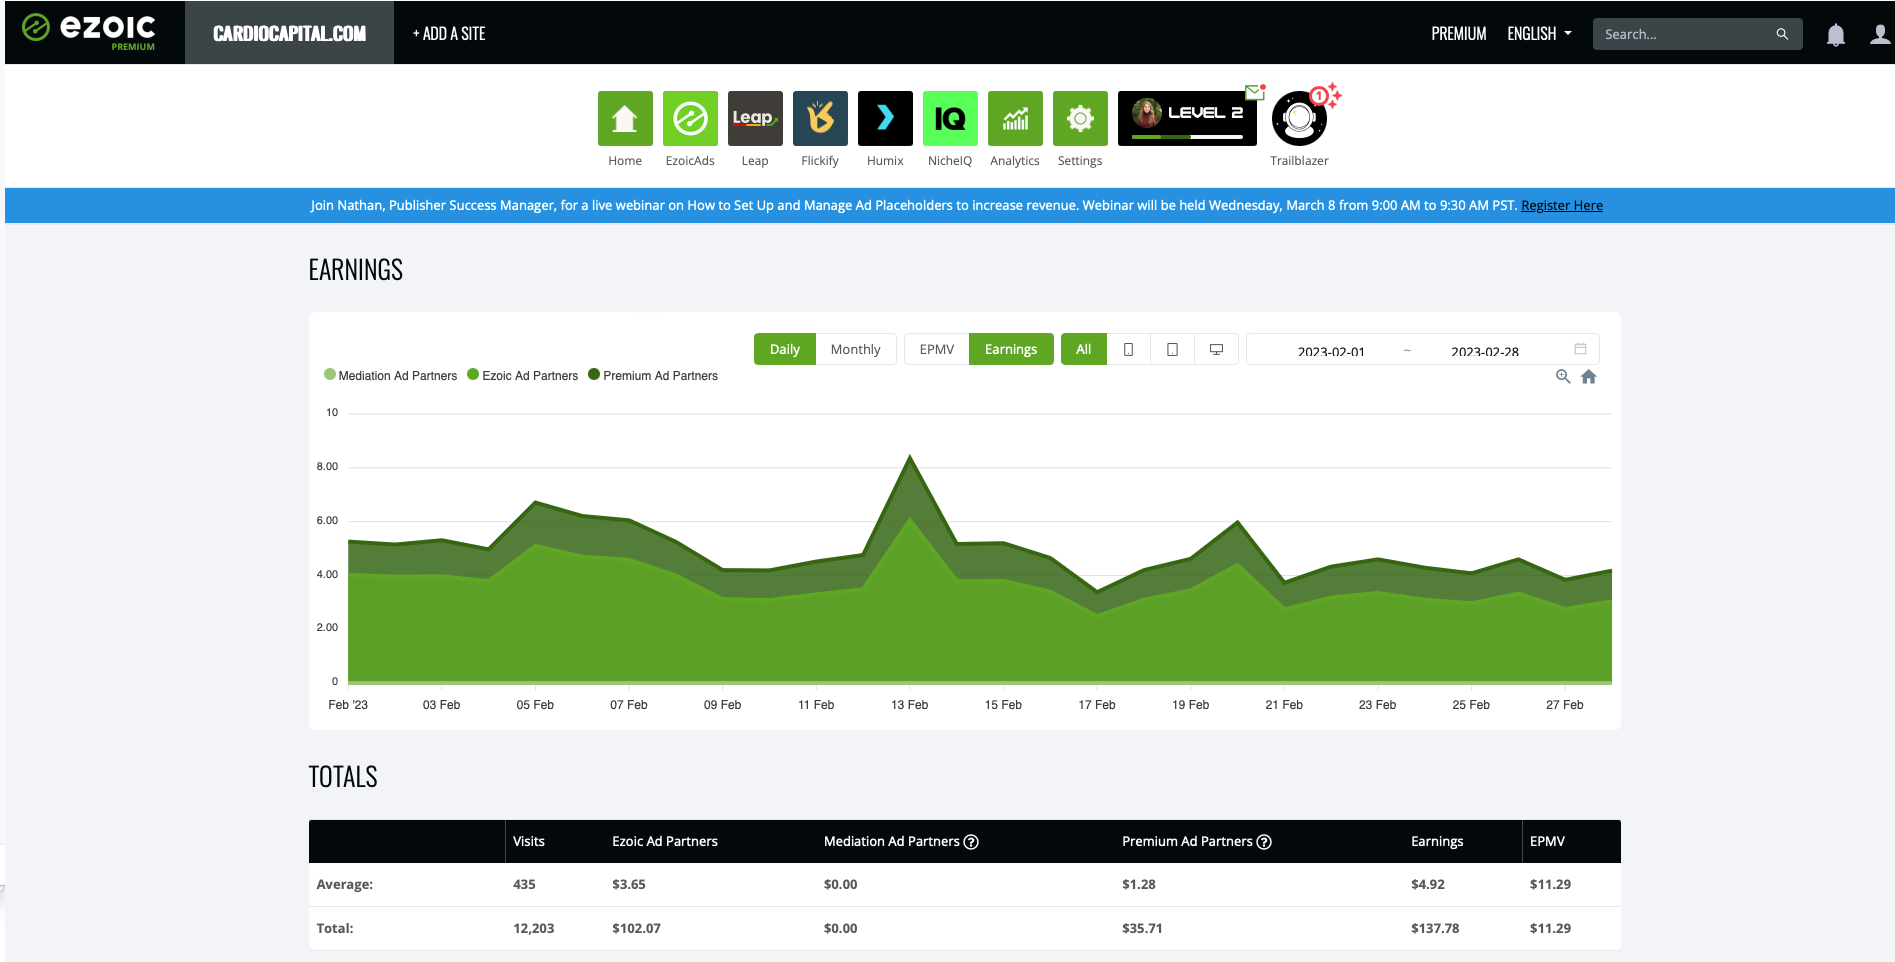Switch chart to Monthly view
This screenshot has width=1895, height=962.
[x=856, y=349]
